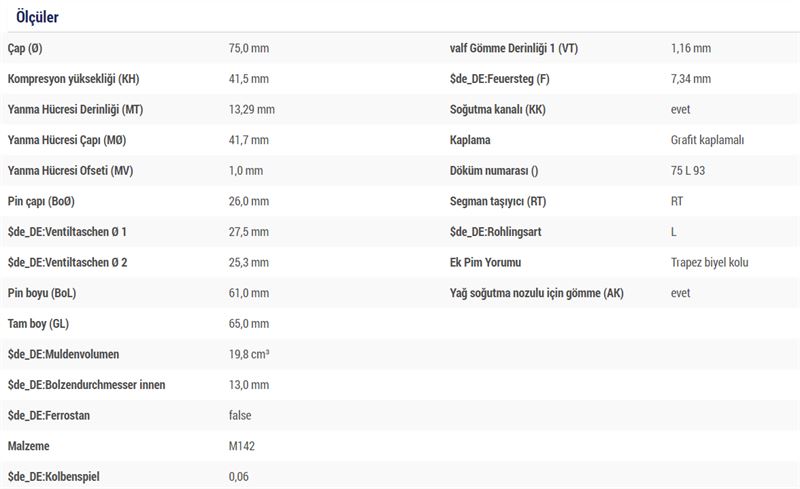The height and width of the screenshot is (489, 800).
Task: Click the 13,29 mm combustion depth value
Action: (252, 110)
